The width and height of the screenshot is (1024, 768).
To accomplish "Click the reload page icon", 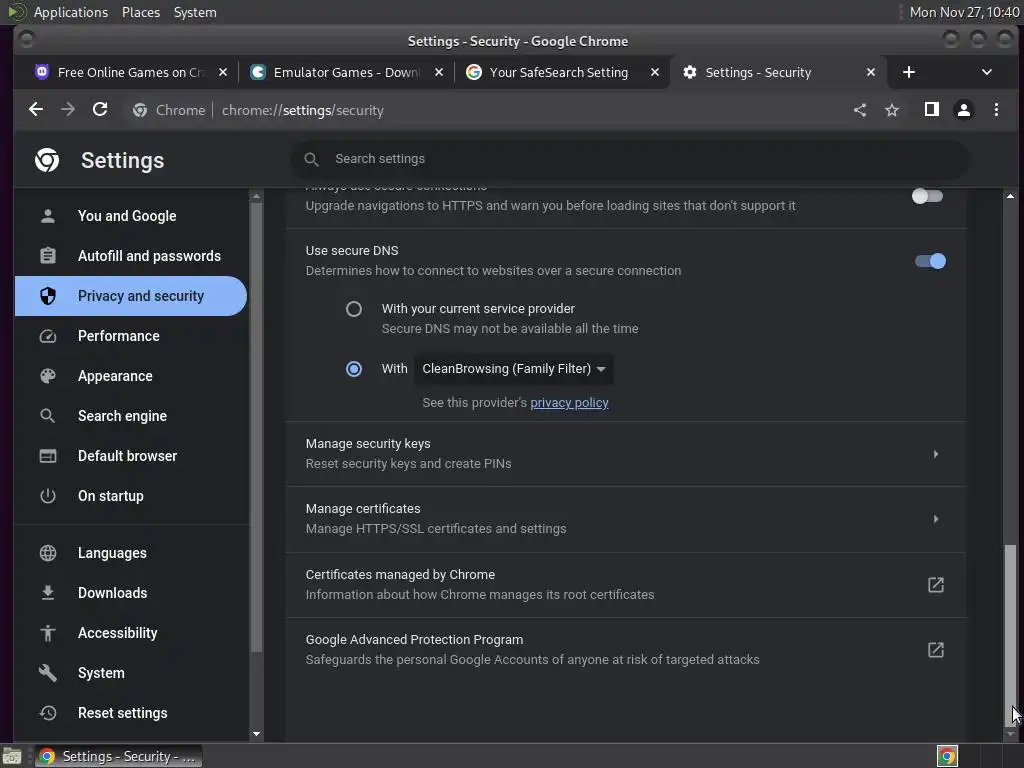I will click(x=100, y=110).
